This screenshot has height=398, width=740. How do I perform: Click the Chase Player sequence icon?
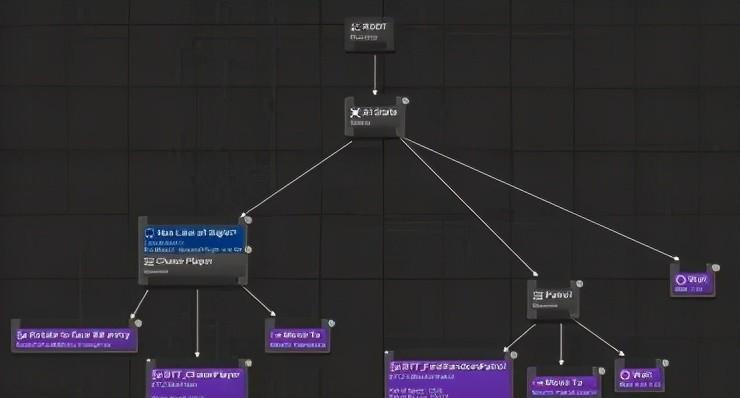[x=149, y=262]
